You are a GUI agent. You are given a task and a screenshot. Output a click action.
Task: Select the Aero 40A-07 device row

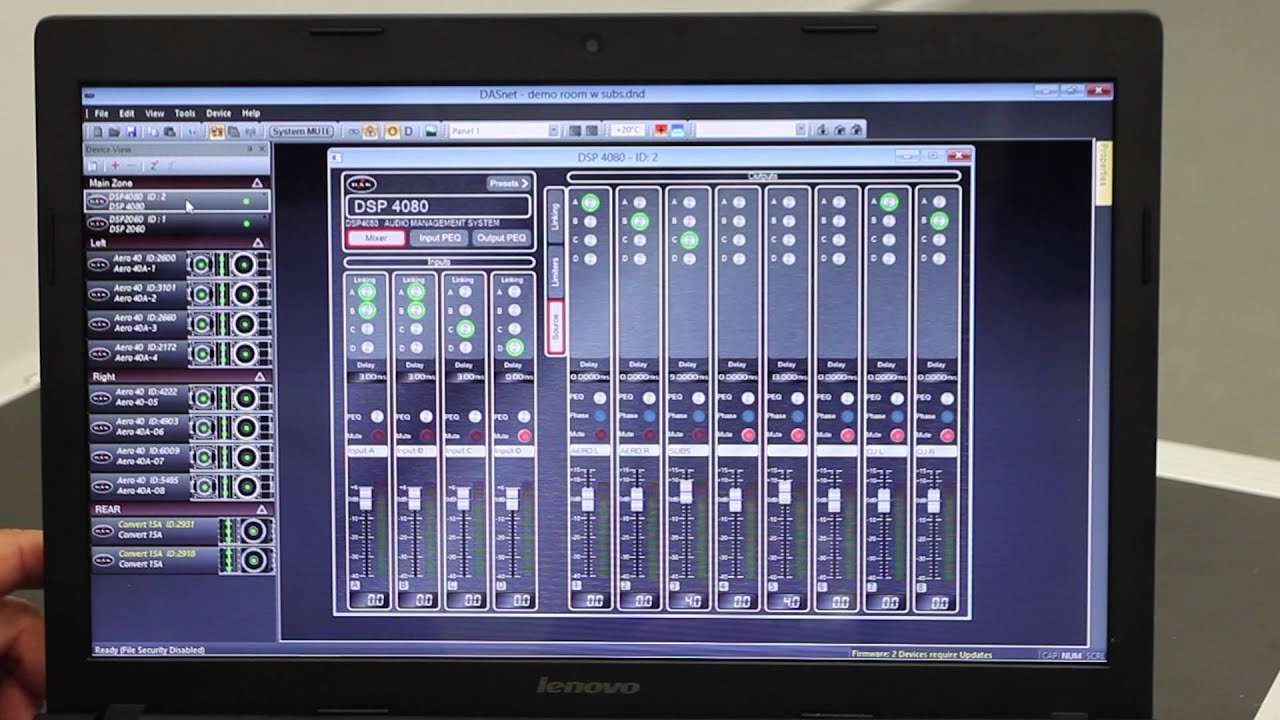(x=180, y=456)
